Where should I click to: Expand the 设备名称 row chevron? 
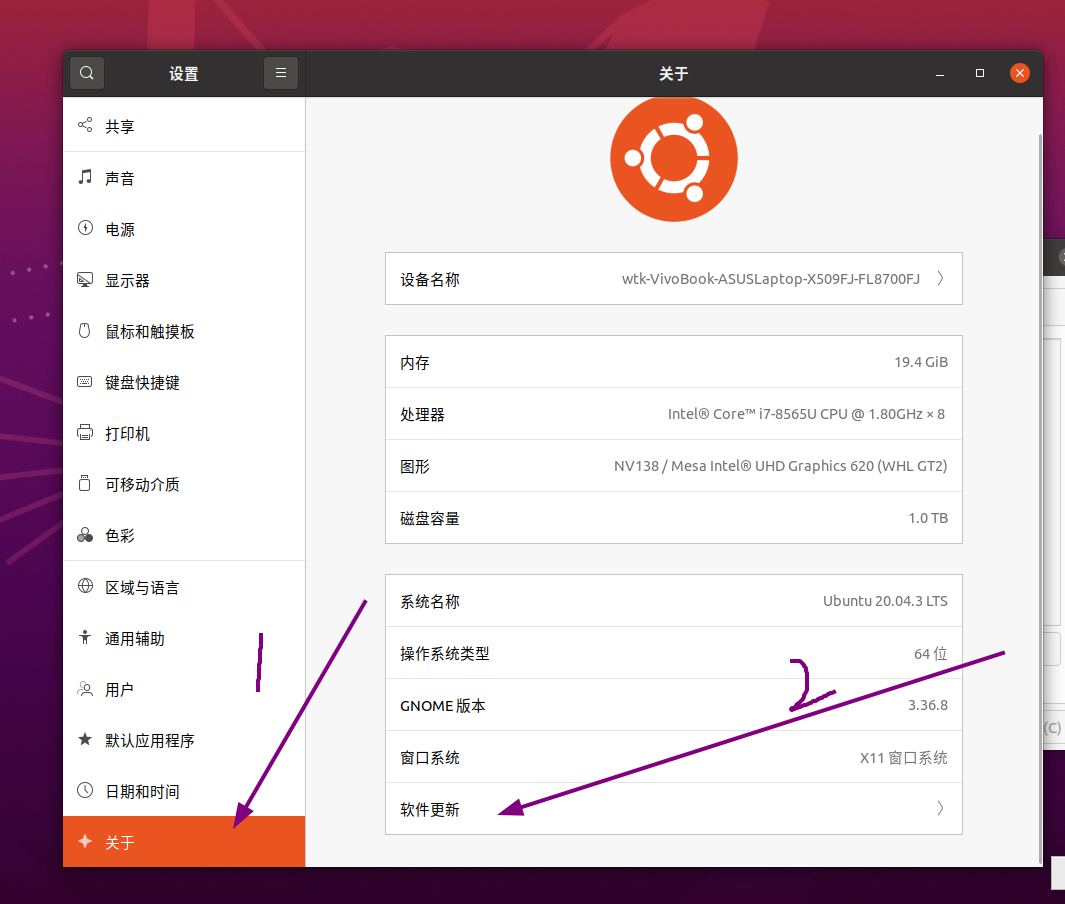(x=941, y=278)
